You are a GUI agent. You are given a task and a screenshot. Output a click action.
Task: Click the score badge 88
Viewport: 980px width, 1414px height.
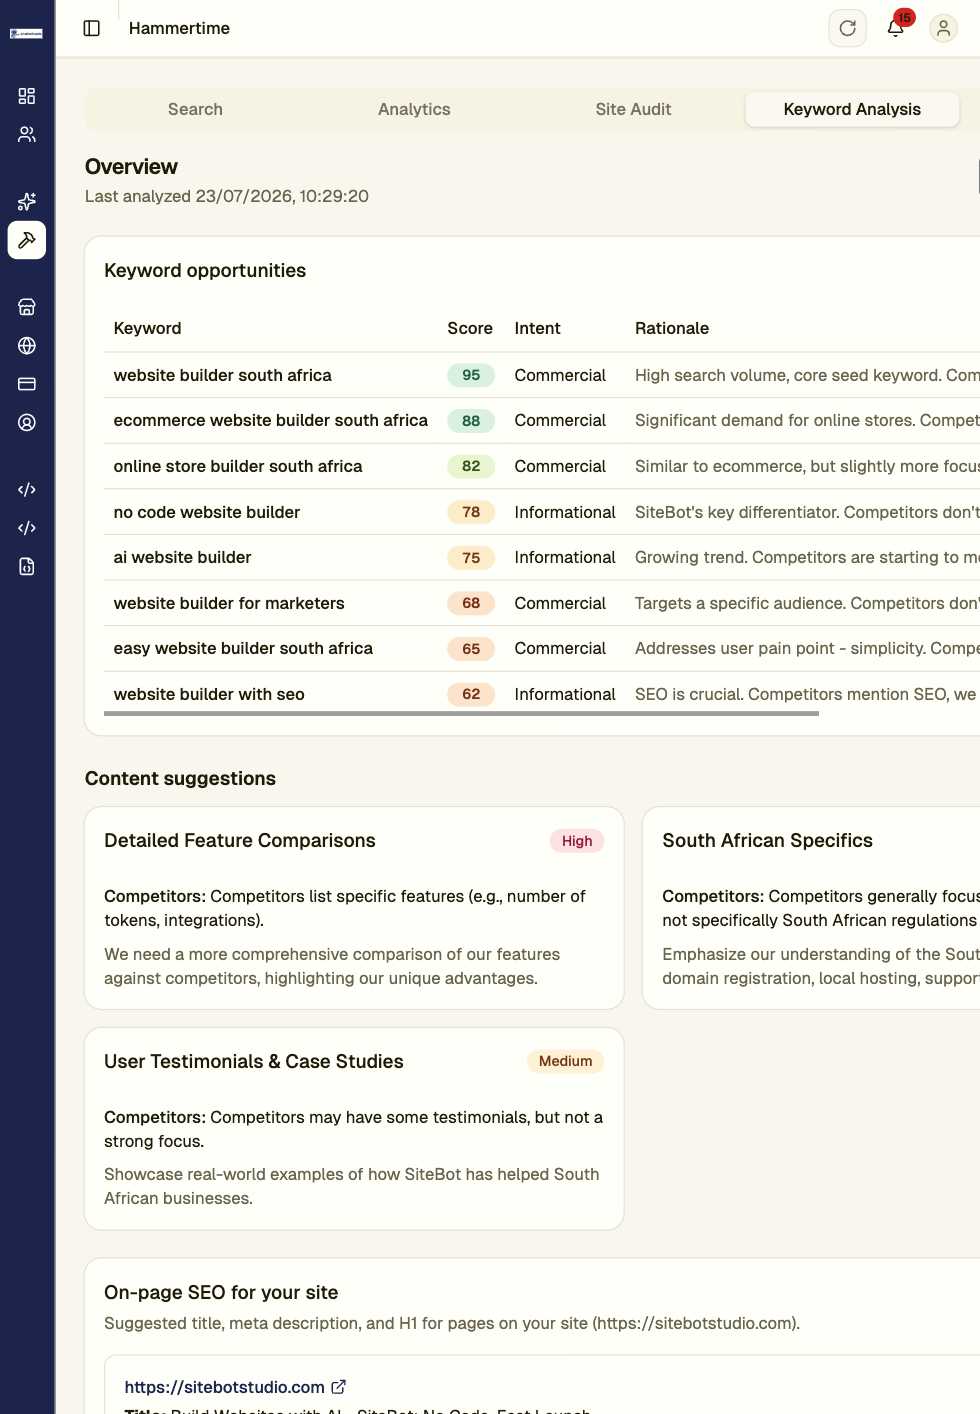tap(471, 421)
